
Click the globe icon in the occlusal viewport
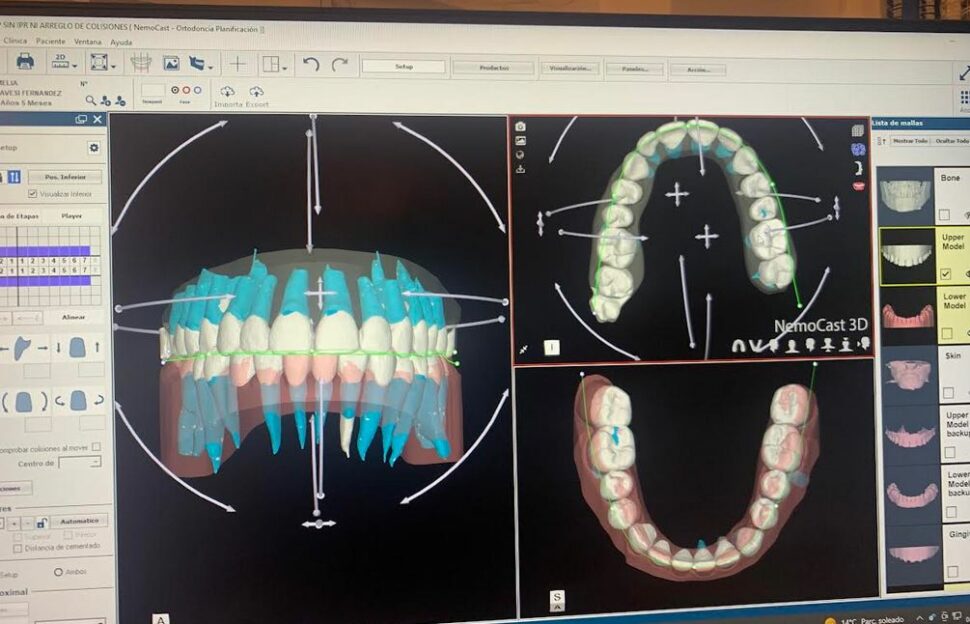coord(519,154)
